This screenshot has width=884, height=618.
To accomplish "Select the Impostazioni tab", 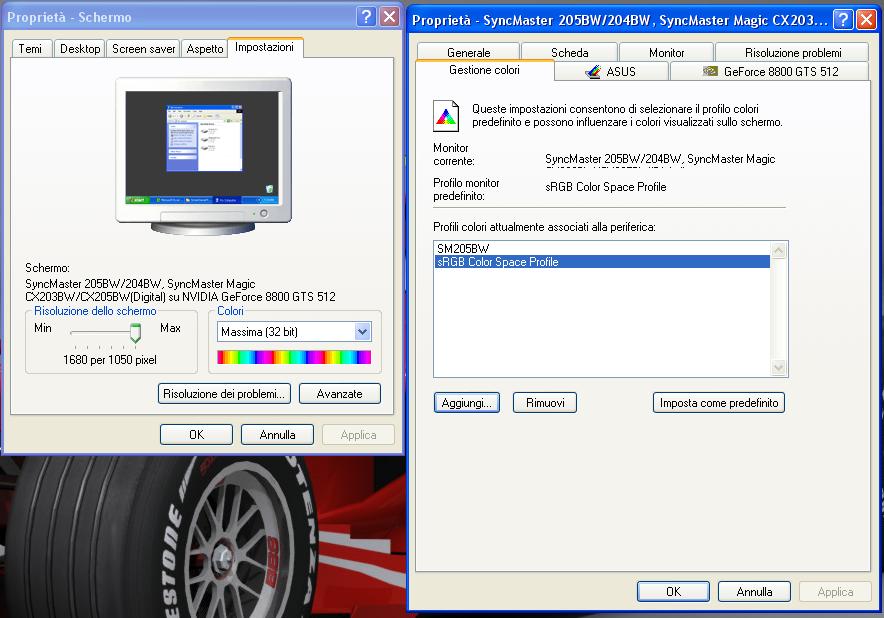I will click(x=264, y=47).
